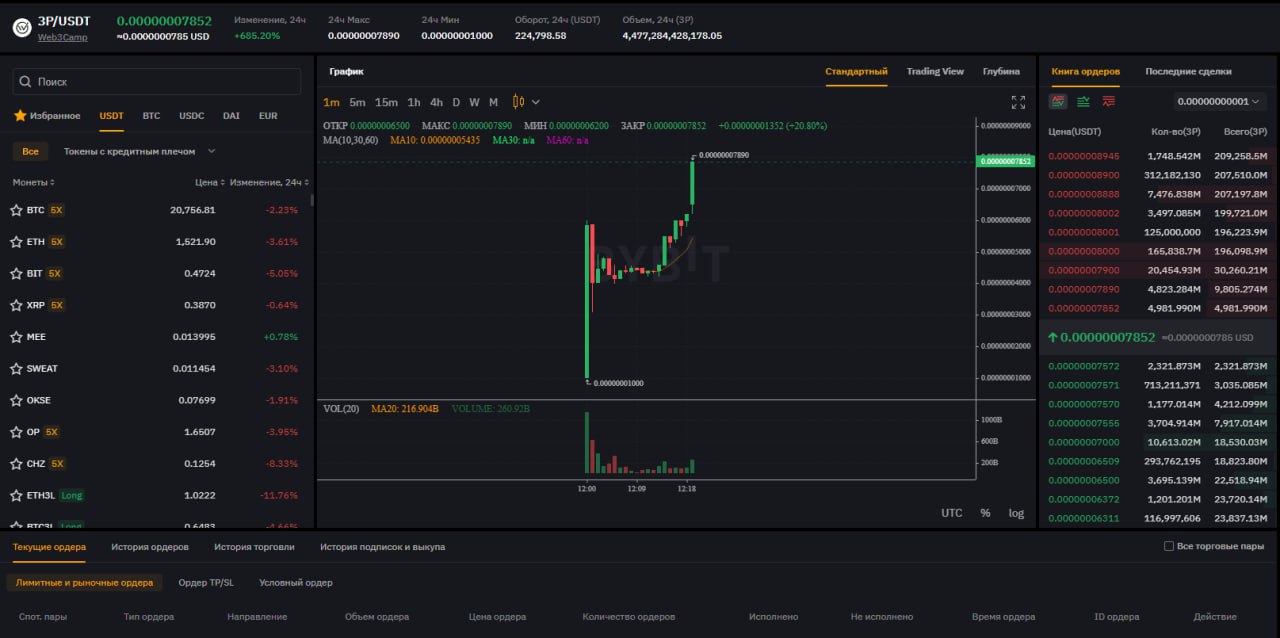
Task: Toggle favorite star for CHZ
Action: point(16,464)
